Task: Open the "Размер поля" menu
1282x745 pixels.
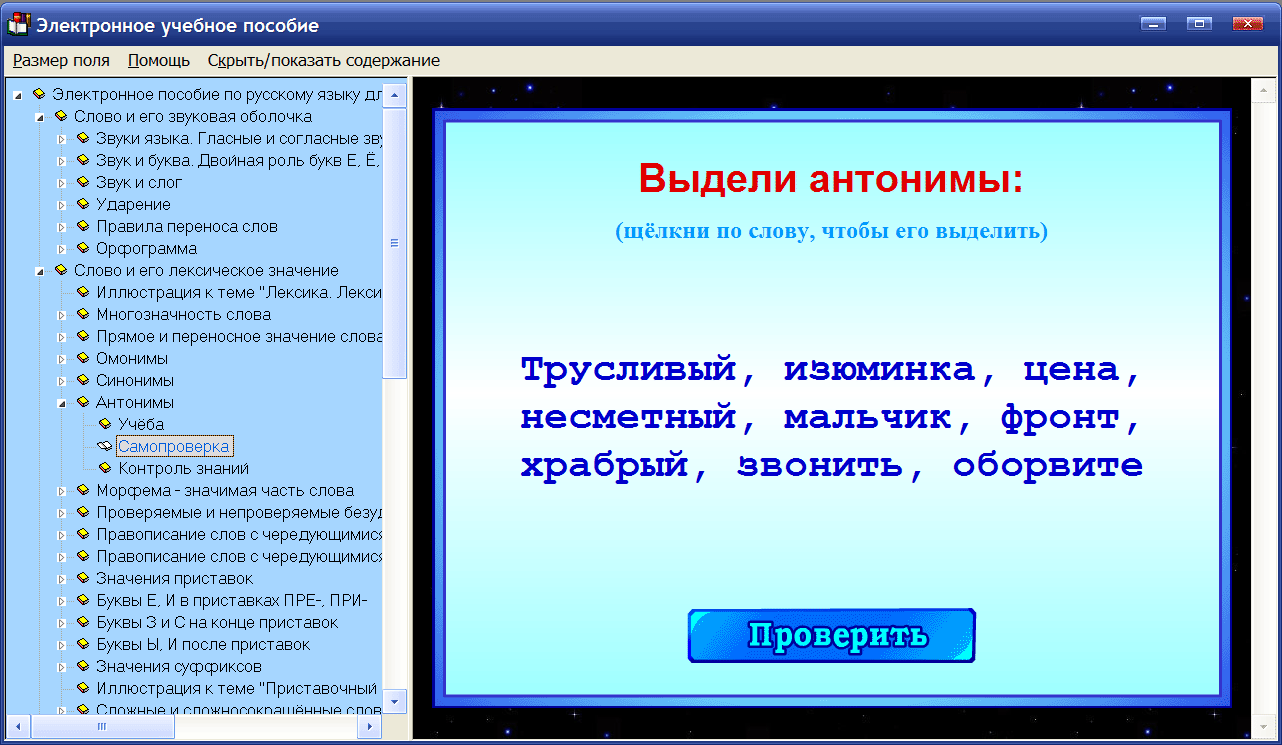Action: [61, 60]
